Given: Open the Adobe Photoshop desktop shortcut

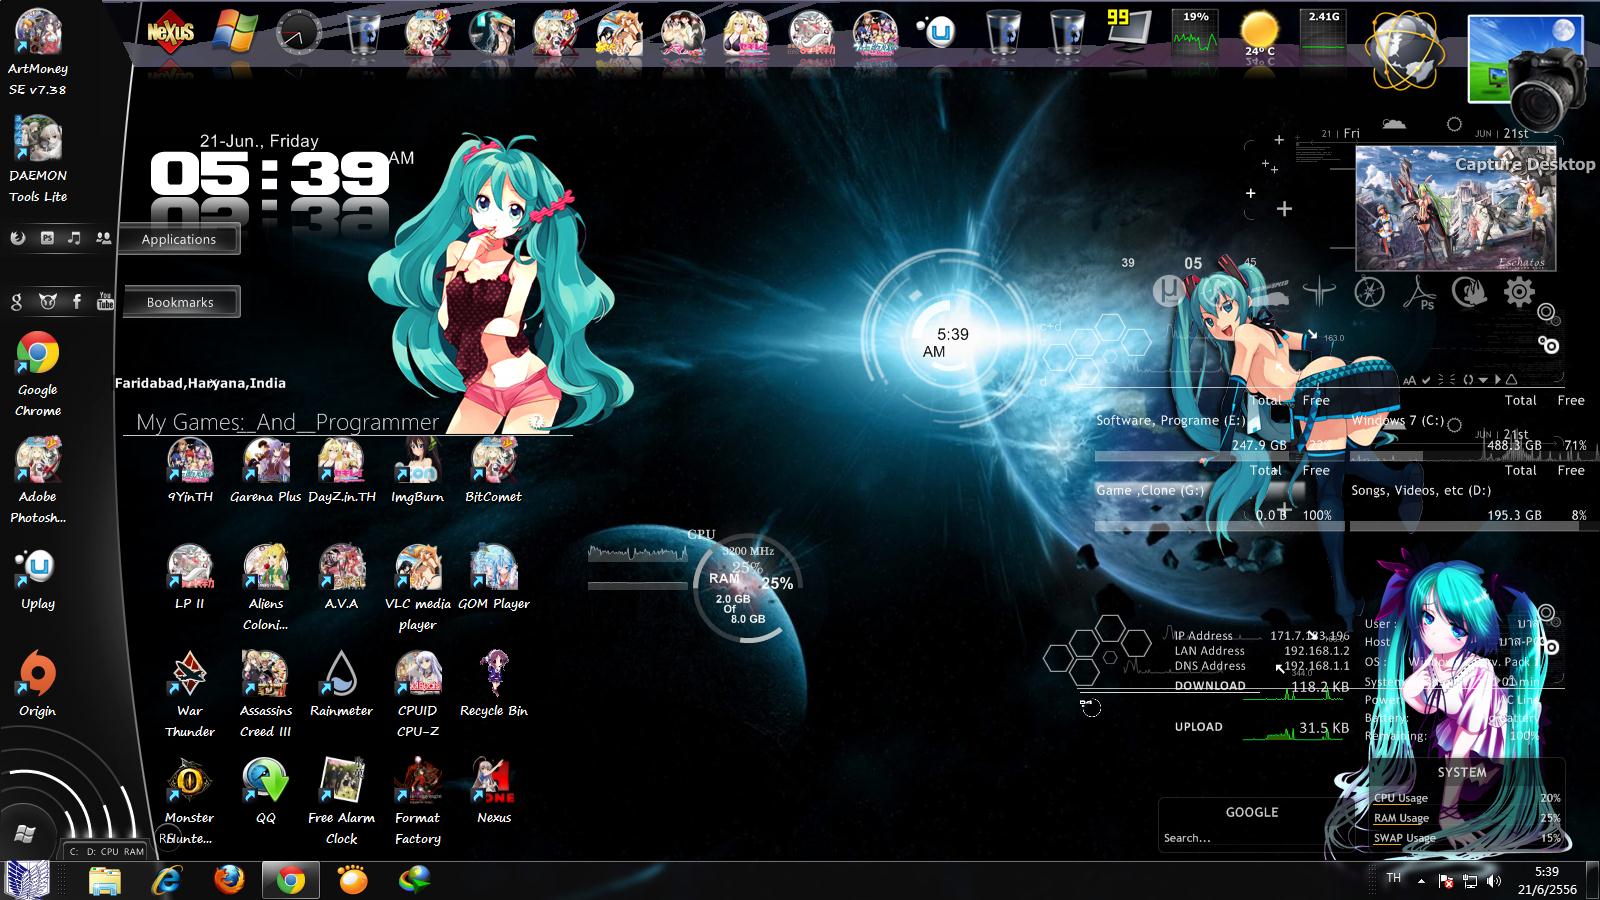Looking at the screenshot, I should pos(38,481).
